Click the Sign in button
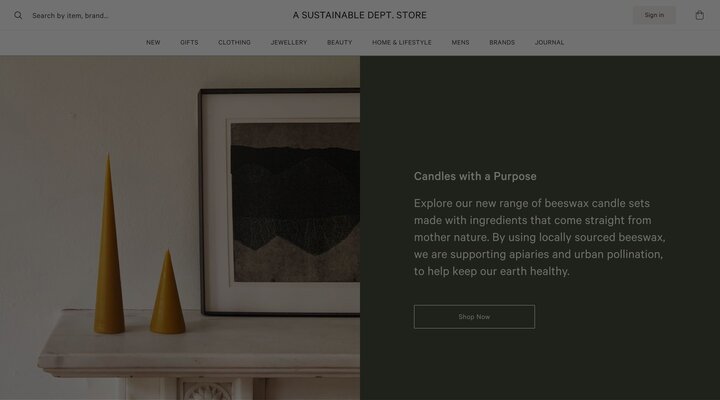 654,15
